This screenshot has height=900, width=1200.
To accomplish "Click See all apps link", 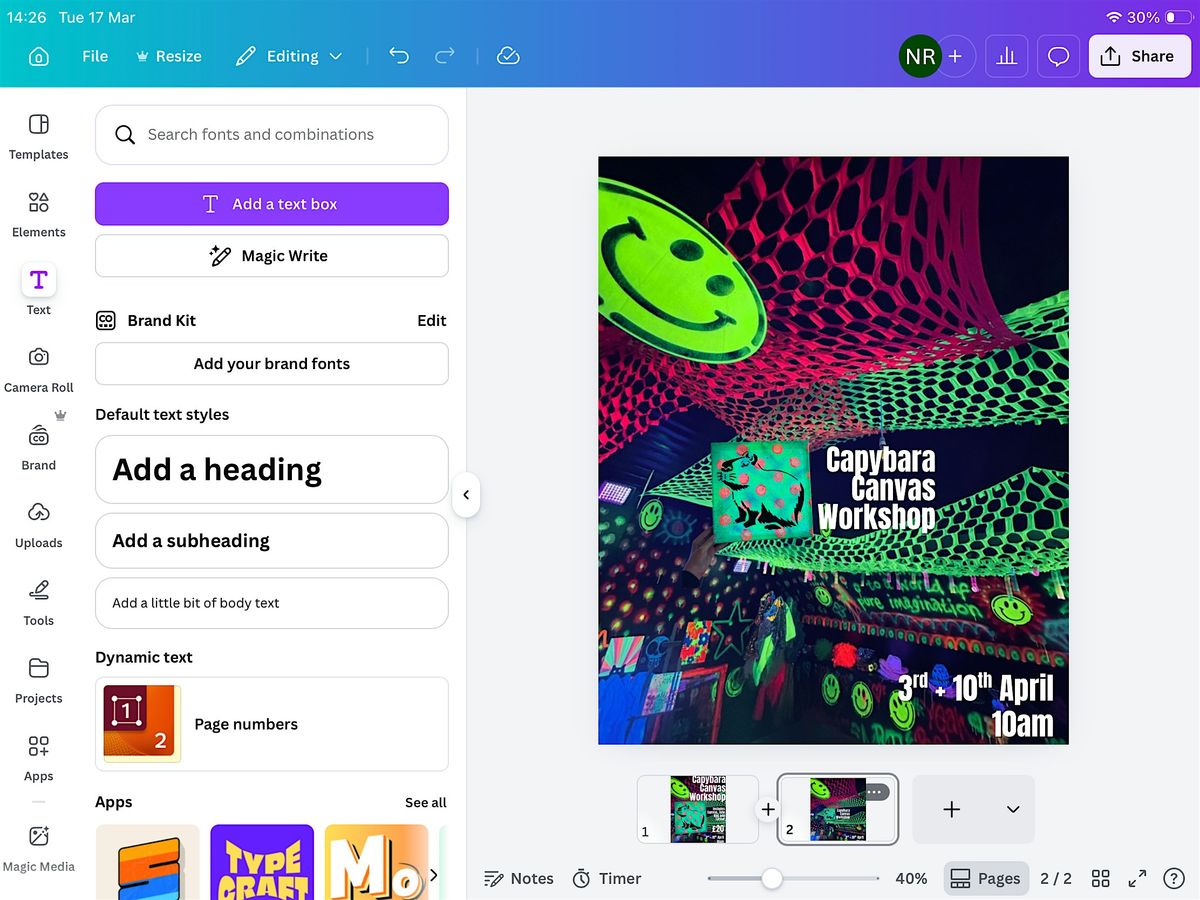I will coord(425,802).
